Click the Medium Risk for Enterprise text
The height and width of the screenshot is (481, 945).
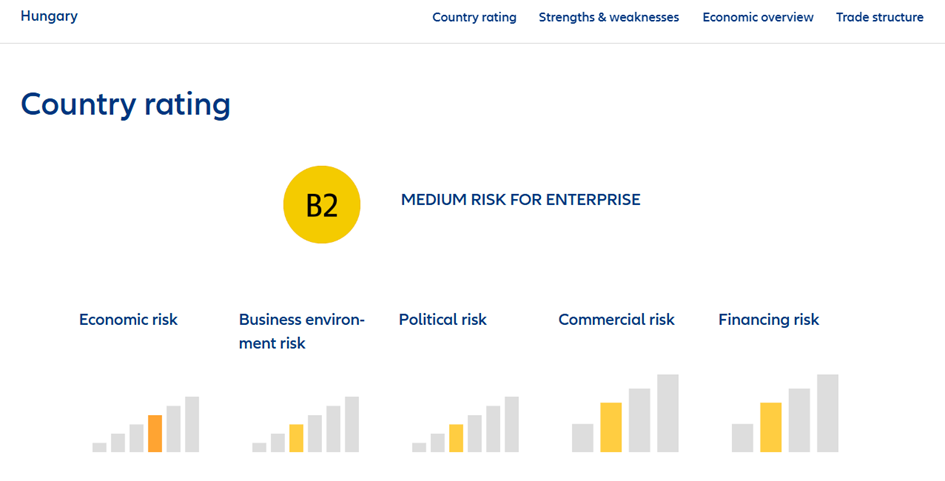click(x=520, y=200)
